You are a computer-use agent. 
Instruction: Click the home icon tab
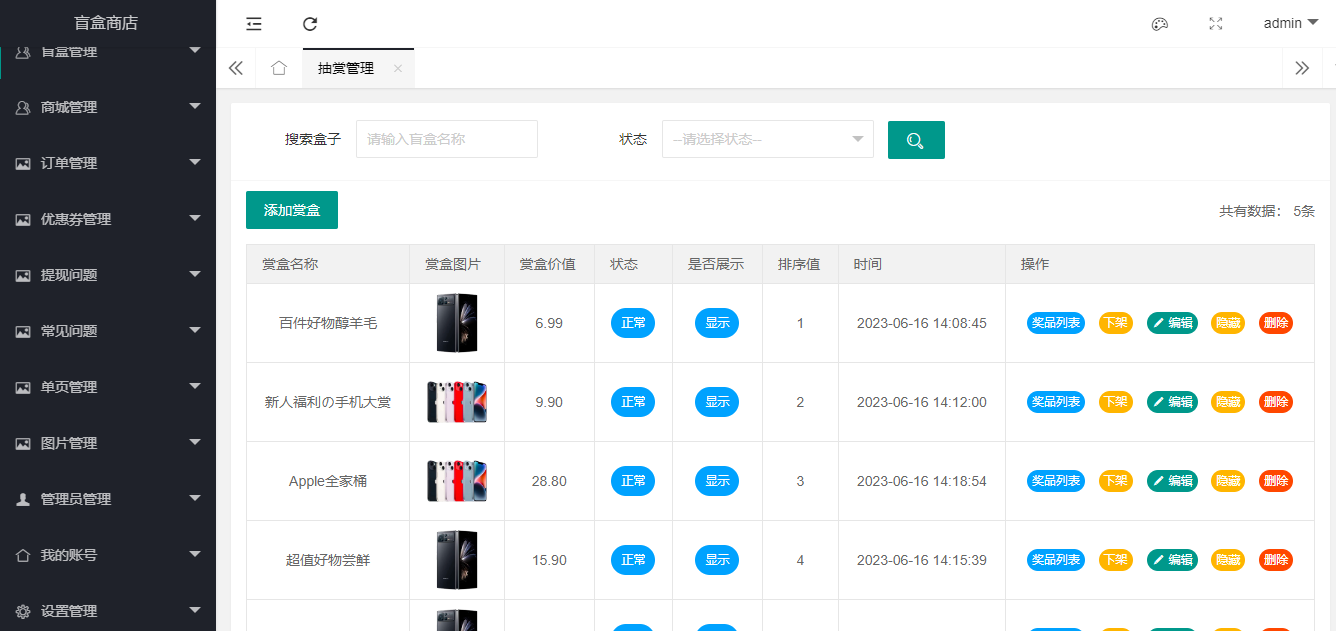pyautogui.click(x=279, y=68)
